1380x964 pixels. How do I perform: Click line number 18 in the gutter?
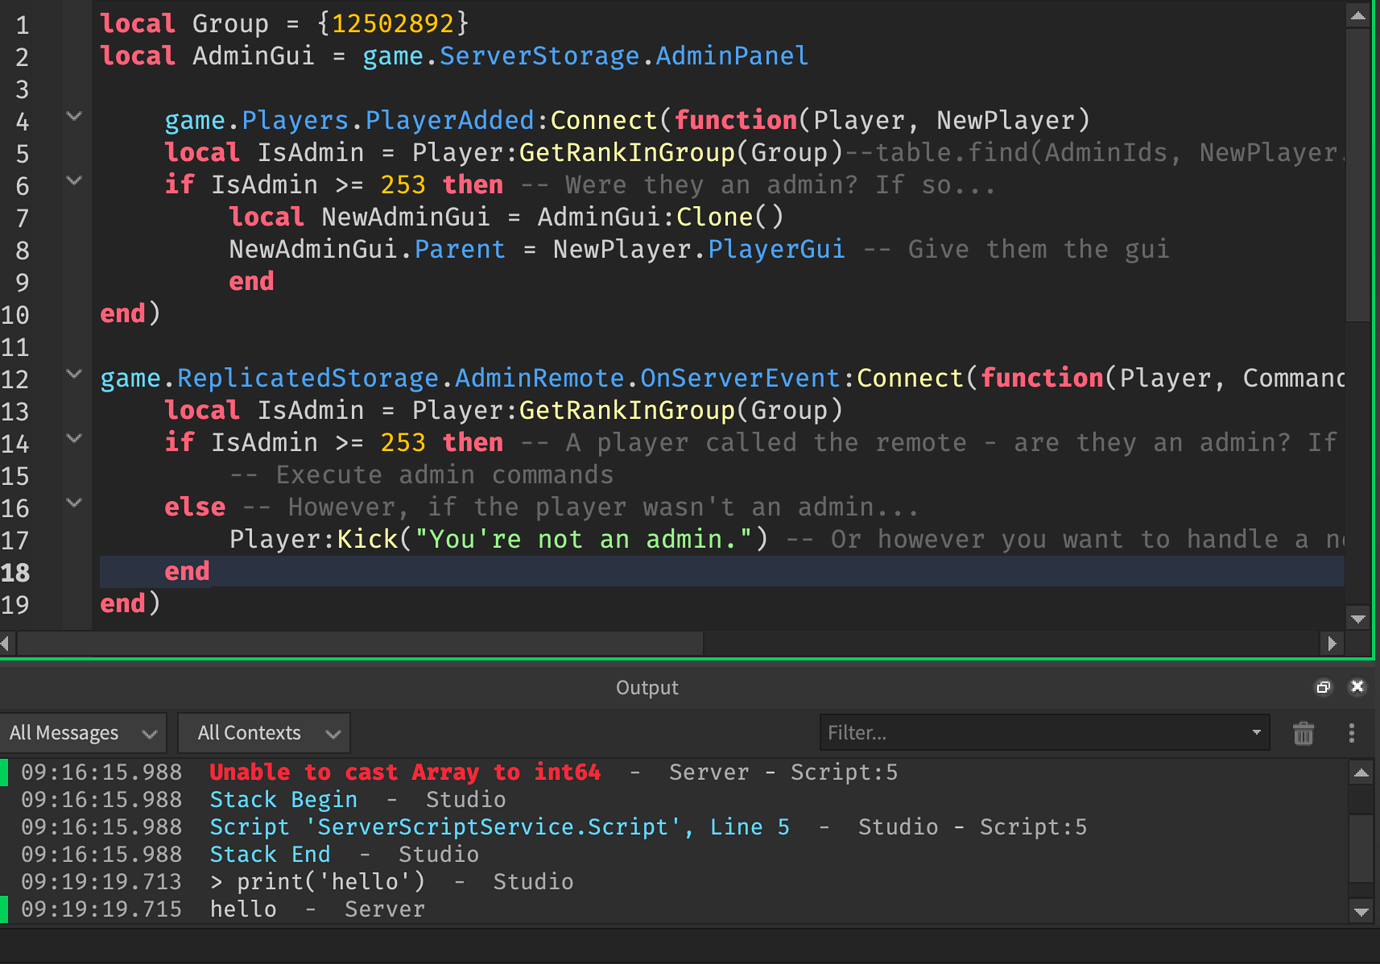coord(22,572)
